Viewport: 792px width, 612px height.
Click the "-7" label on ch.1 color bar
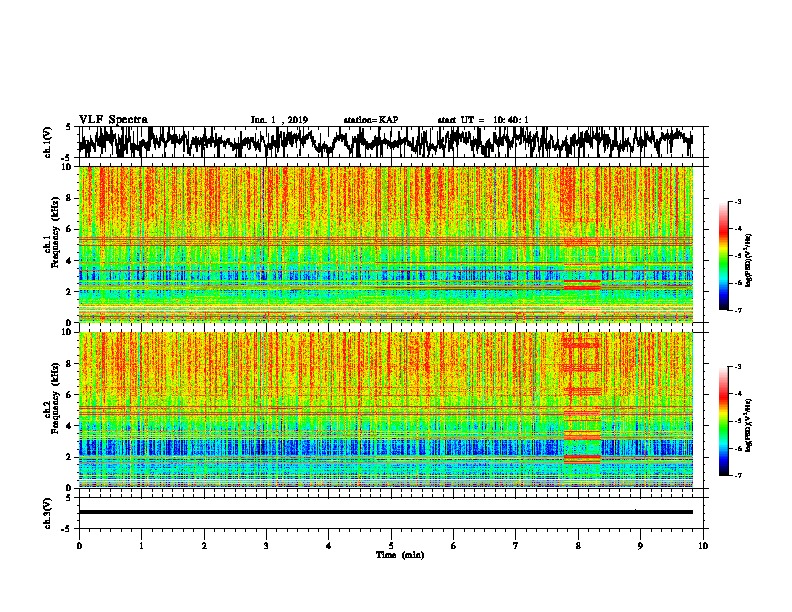[x=737, y=310]
